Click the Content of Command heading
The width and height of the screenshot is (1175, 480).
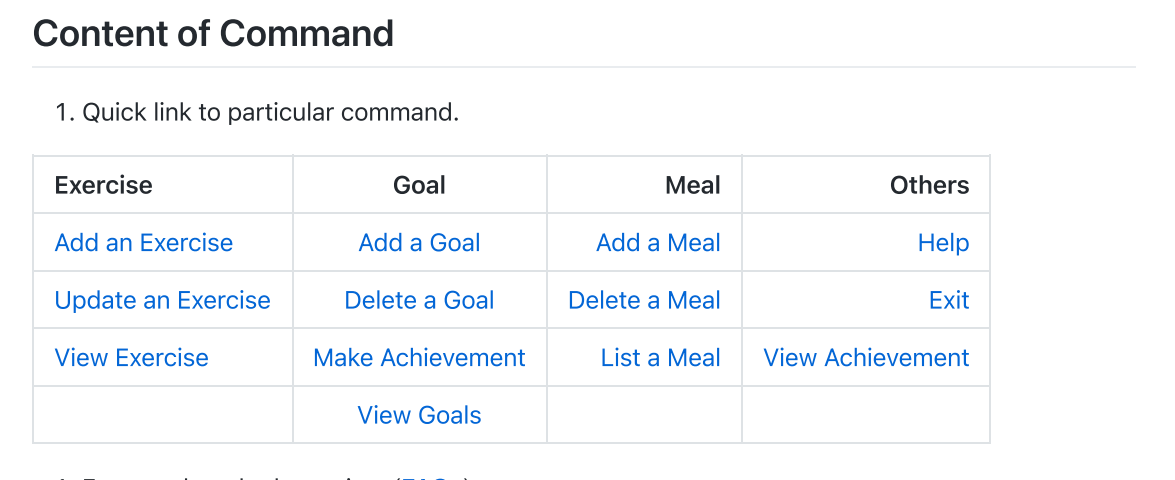point(214,33)
